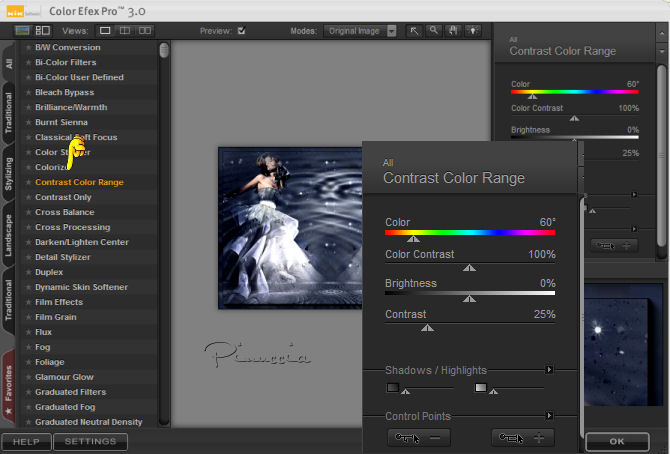The image size is (670, 454).
Task: Add a plus control point
Action: pyautogui.click(x=523, y=437)
